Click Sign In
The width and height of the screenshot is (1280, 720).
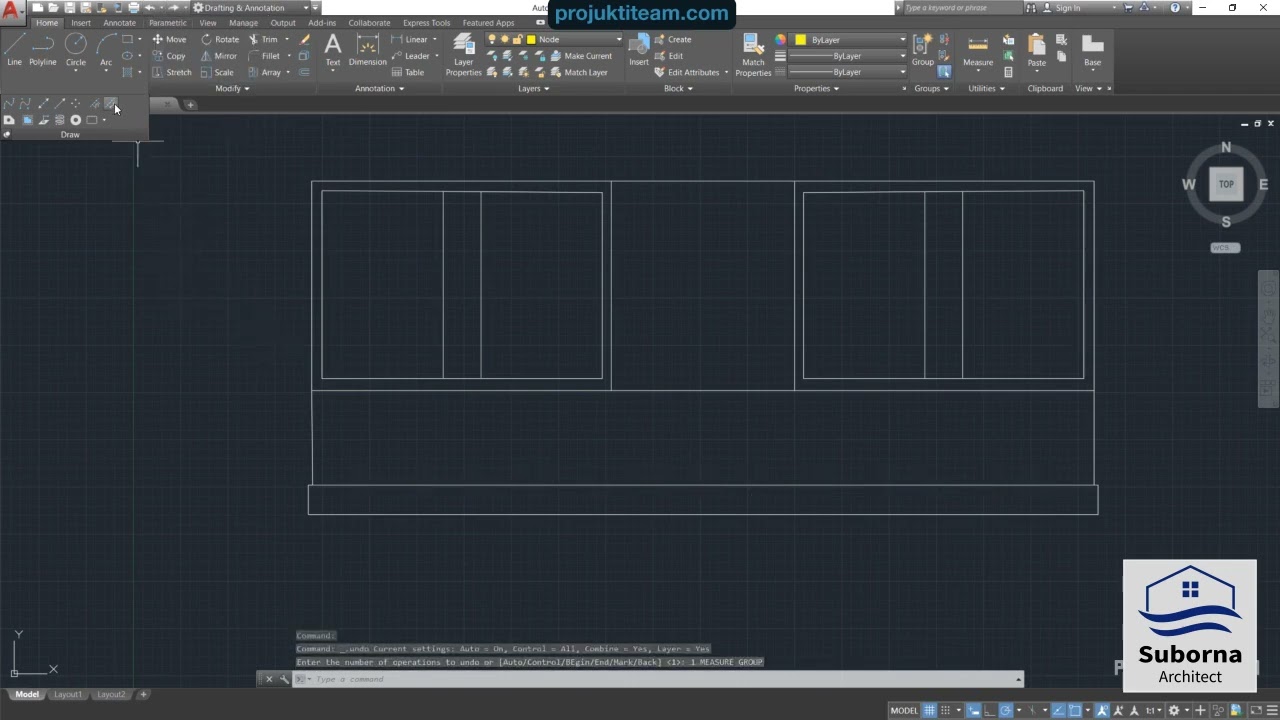(x=1060, y=8)
